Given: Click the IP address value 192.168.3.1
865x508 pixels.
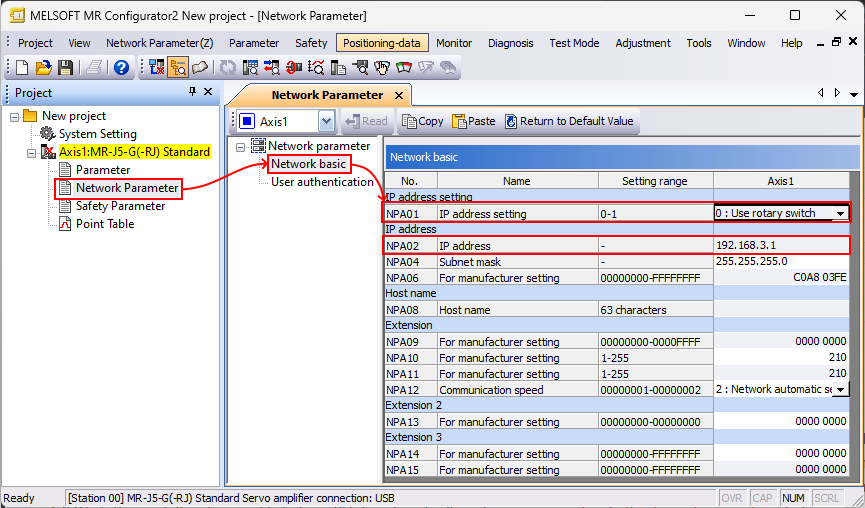Looking at the screenshot, I should click(781, 245).
